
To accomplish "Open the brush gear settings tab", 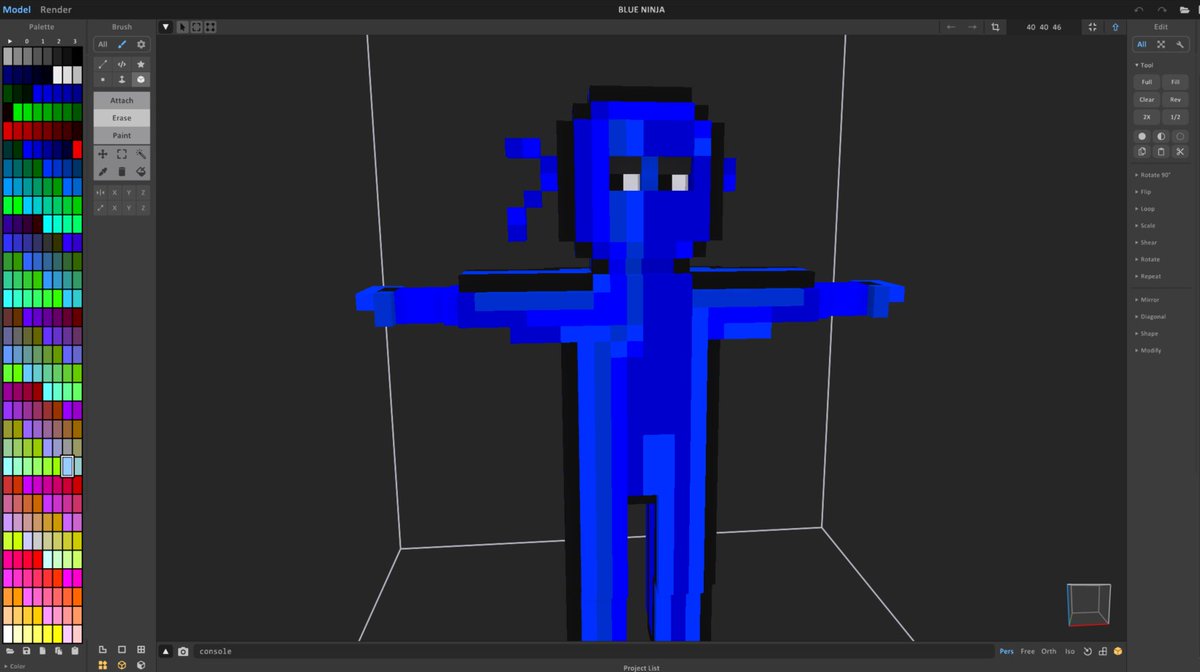I will [x=141, y=44].
